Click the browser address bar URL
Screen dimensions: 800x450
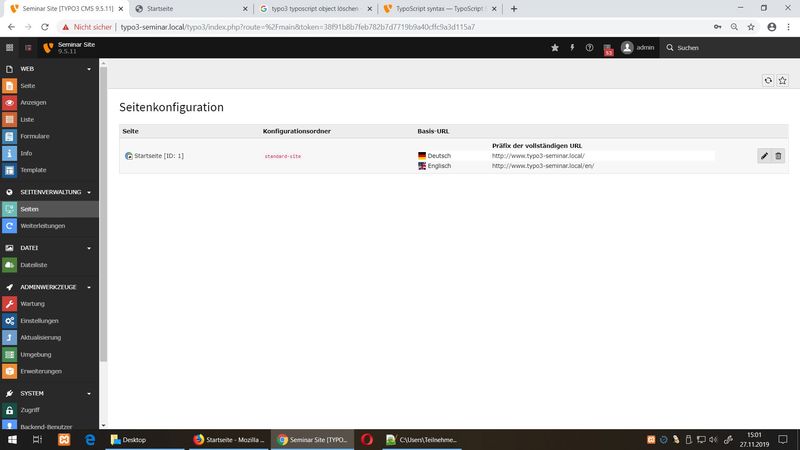point(297,27)
